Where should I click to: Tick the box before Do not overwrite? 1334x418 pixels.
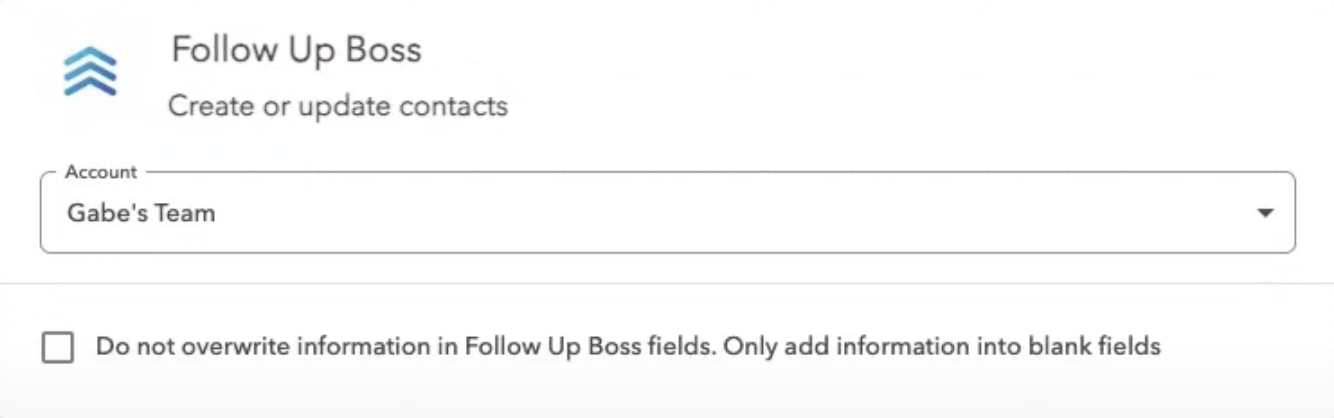click(x=58, y=348)
